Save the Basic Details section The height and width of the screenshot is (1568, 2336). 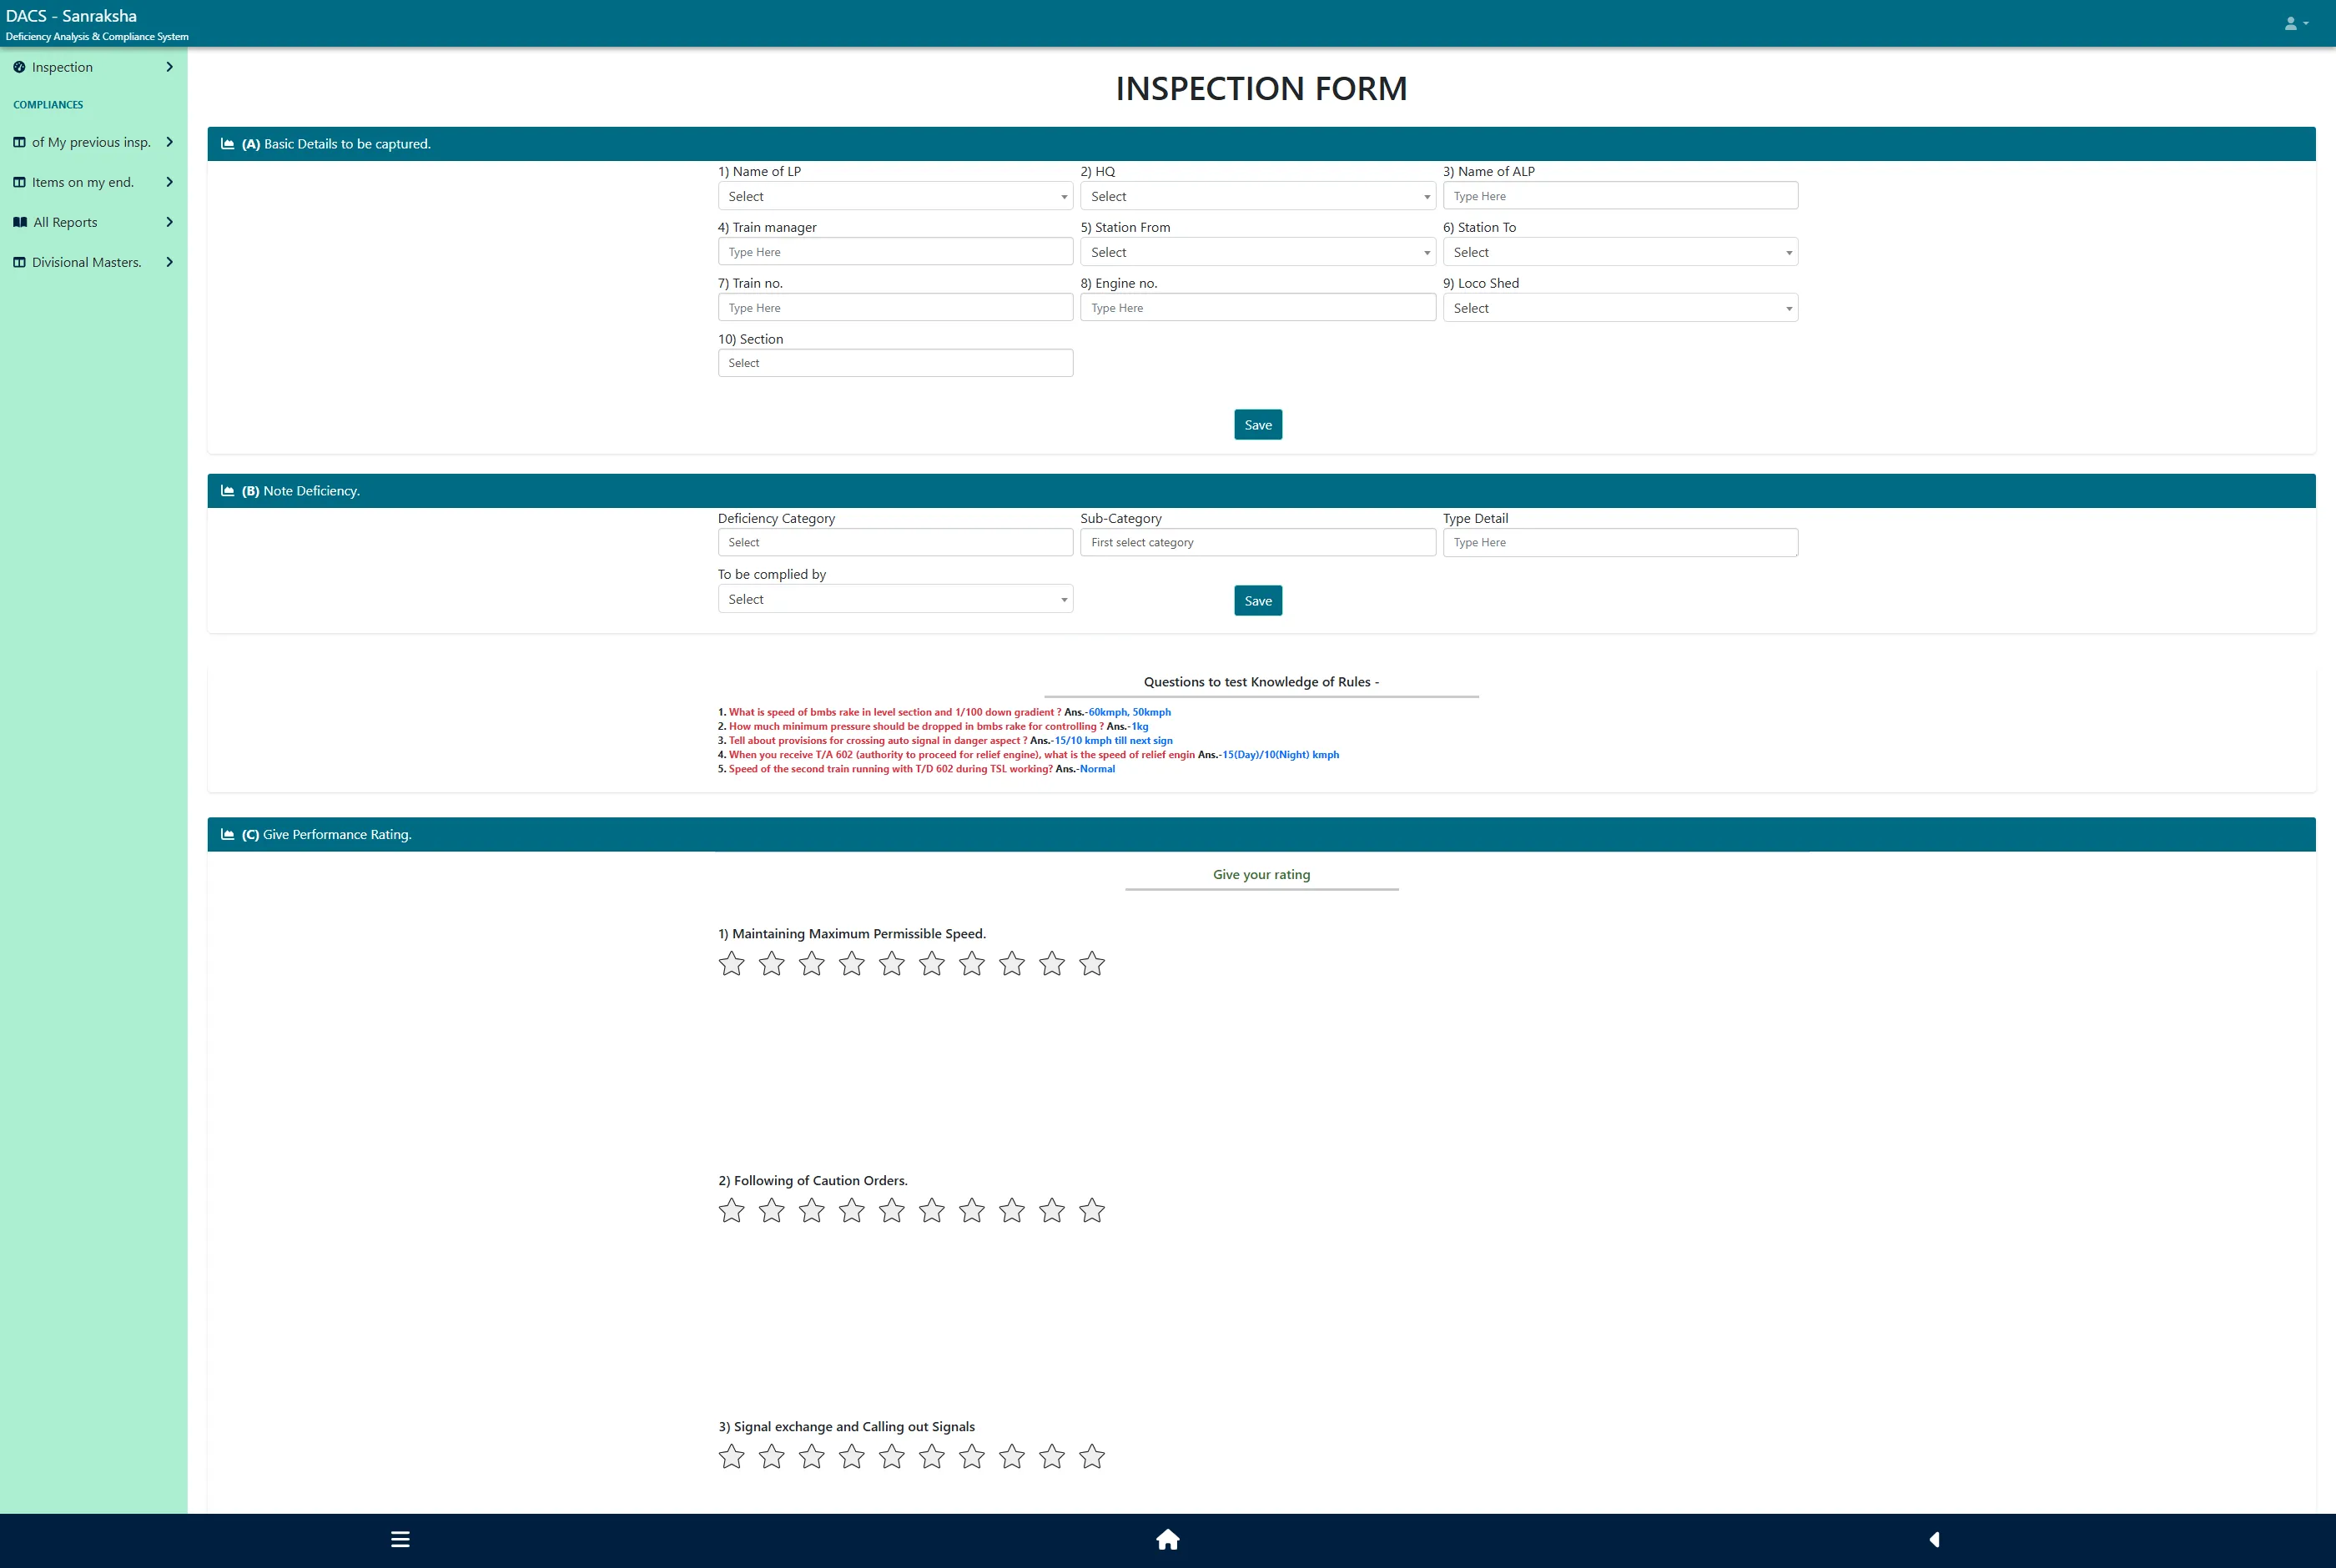(1258, 425)
